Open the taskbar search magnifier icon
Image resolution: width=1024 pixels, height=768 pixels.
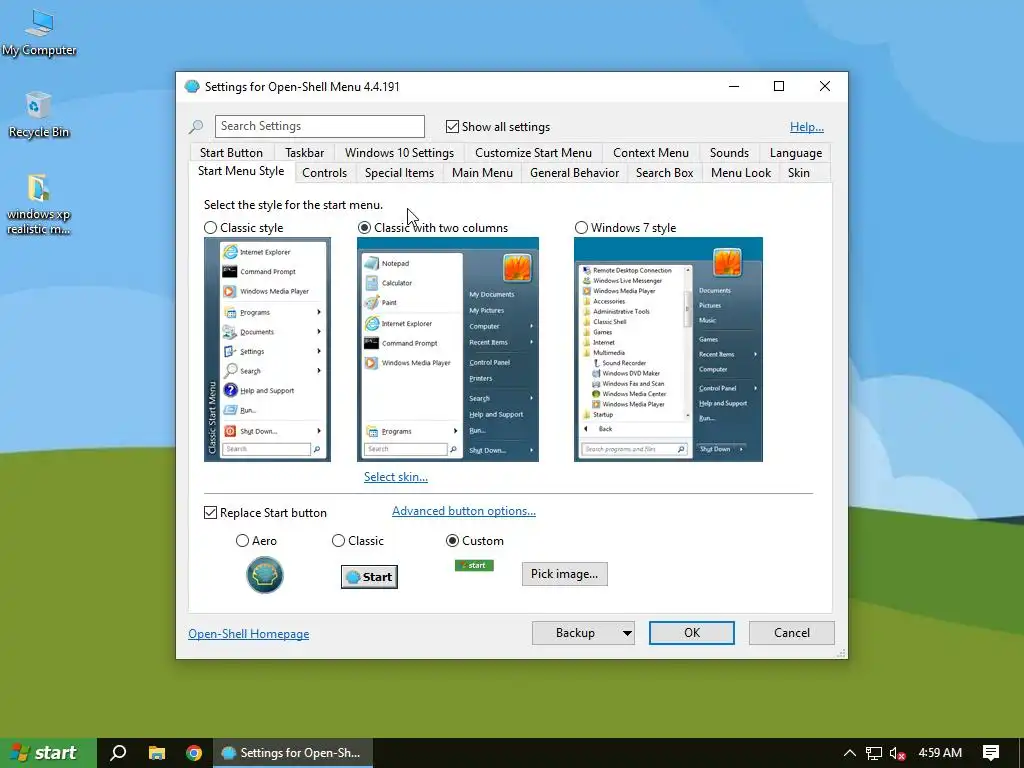118,752
